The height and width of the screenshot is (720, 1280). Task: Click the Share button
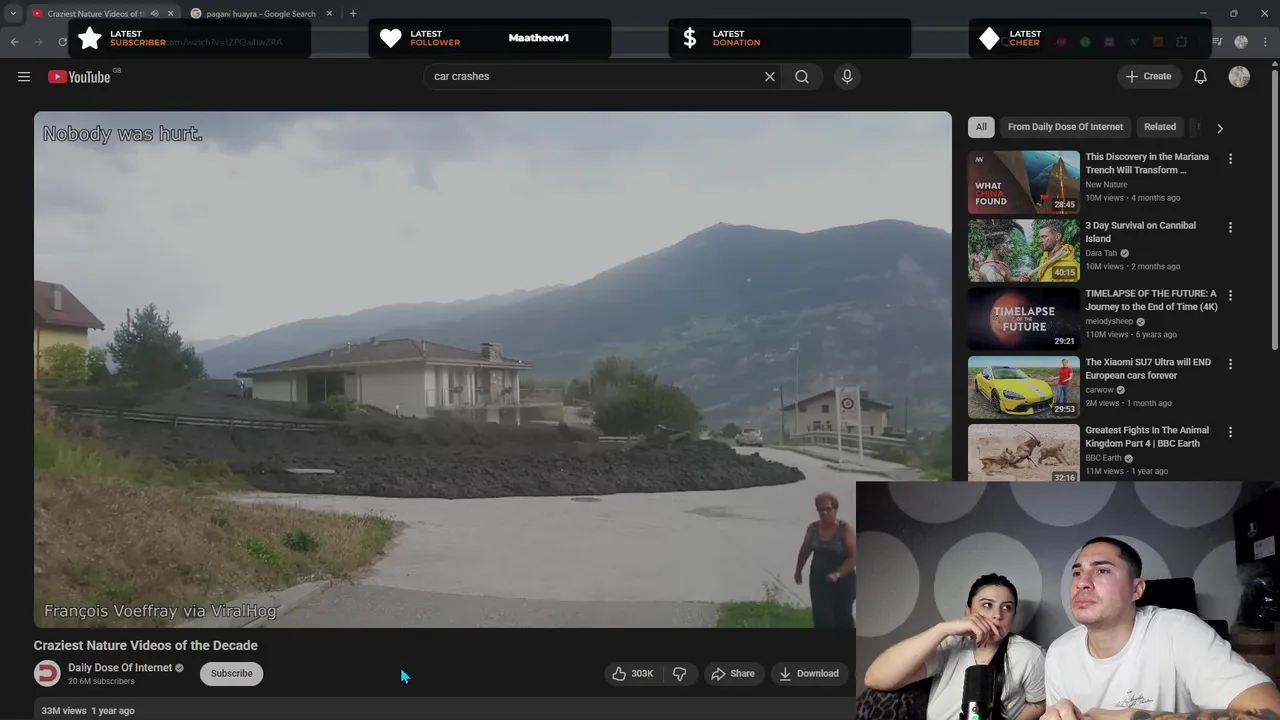(x=733, y=674)
